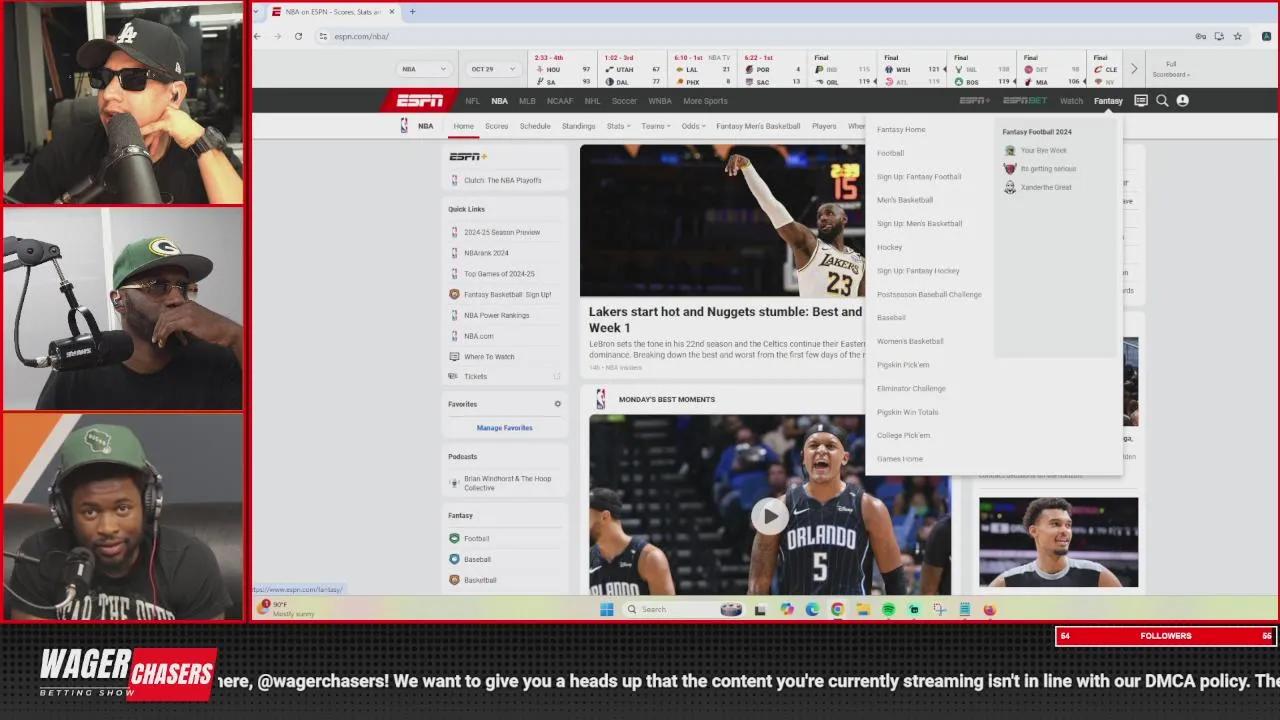Reload the page with the refresh icon
The width and height of the screenshot is (1280, 720).
click(298, 36)
